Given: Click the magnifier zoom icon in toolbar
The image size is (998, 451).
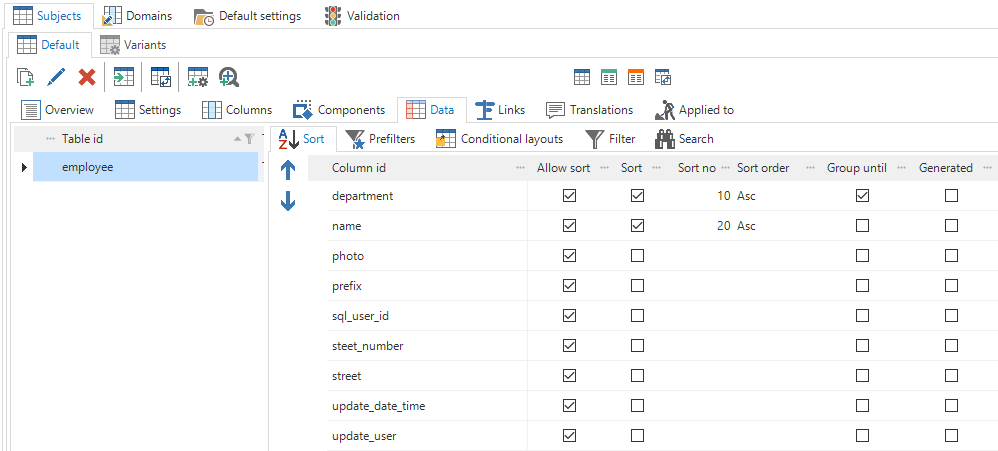Looking at the screenshot, I should 228,77.
